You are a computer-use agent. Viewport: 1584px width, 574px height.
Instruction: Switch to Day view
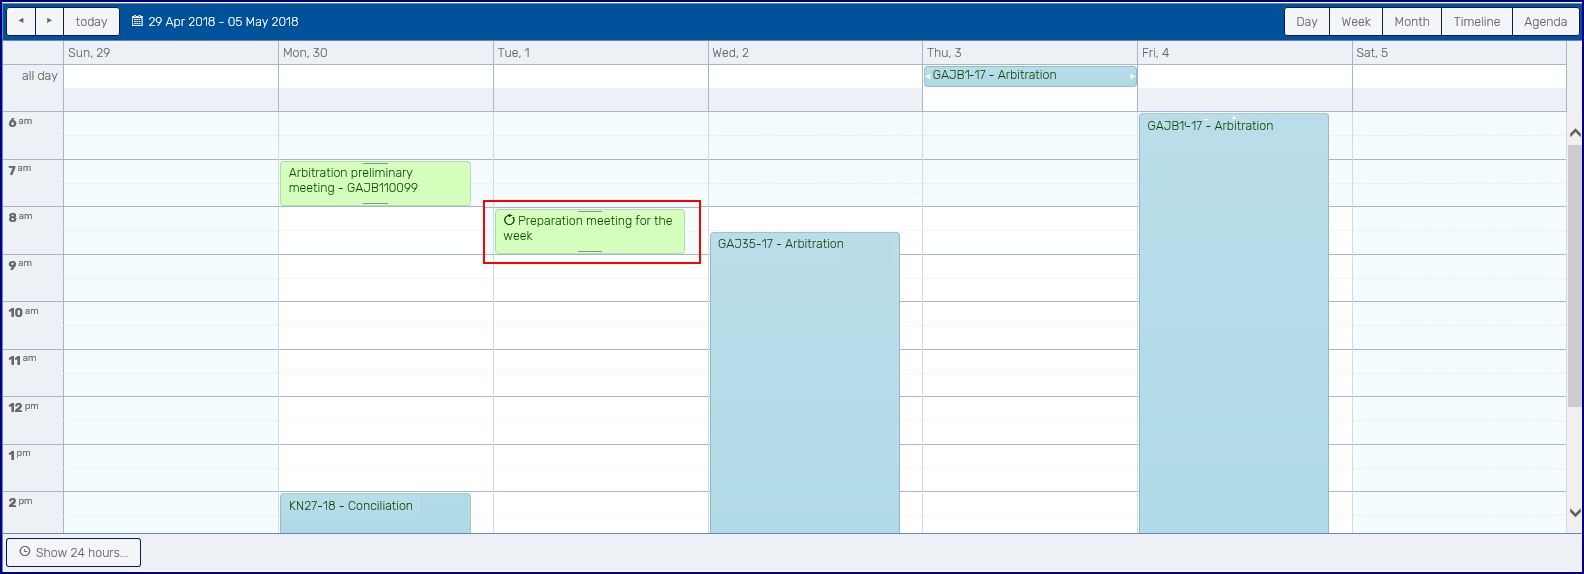[1306, 21]
